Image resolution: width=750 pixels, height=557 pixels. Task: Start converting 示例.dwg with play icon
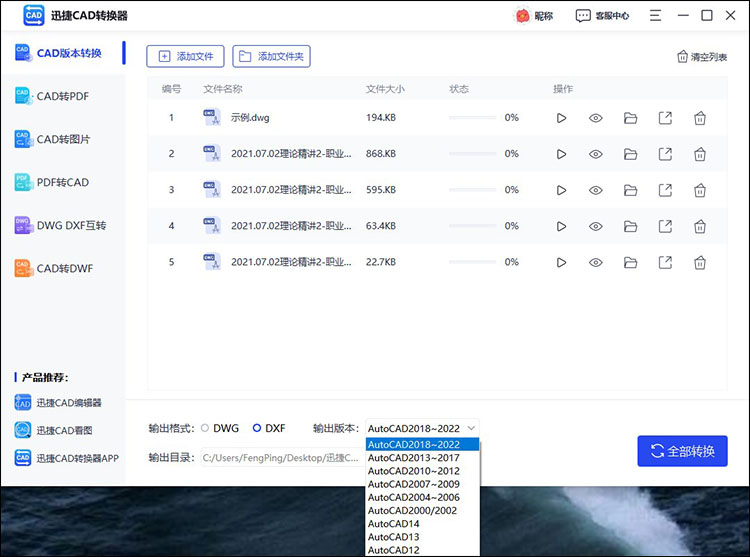point(561,118)
